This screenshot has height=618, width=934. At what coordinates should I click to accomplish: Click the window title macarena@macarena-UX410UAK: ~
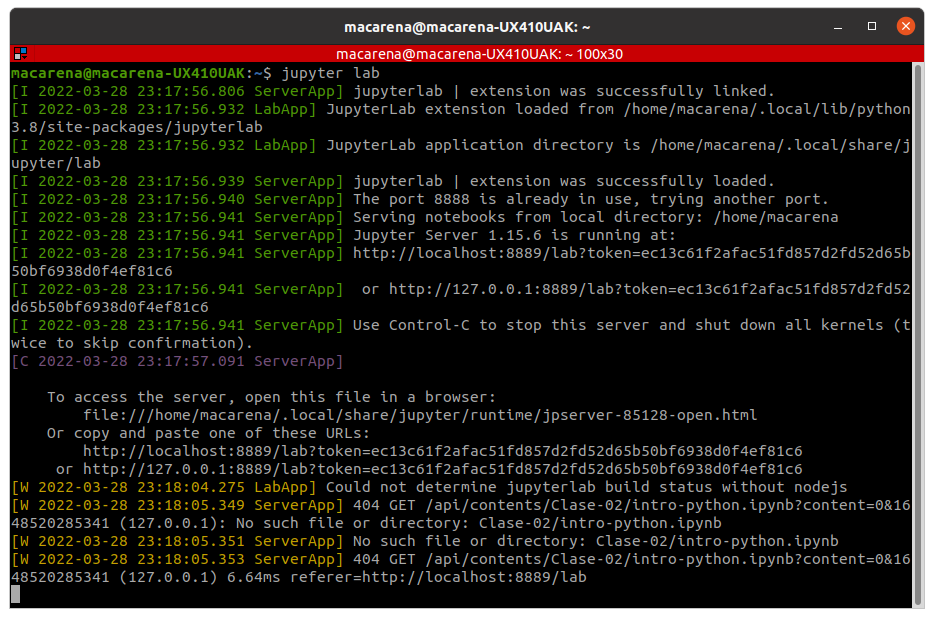coord(467,27)
